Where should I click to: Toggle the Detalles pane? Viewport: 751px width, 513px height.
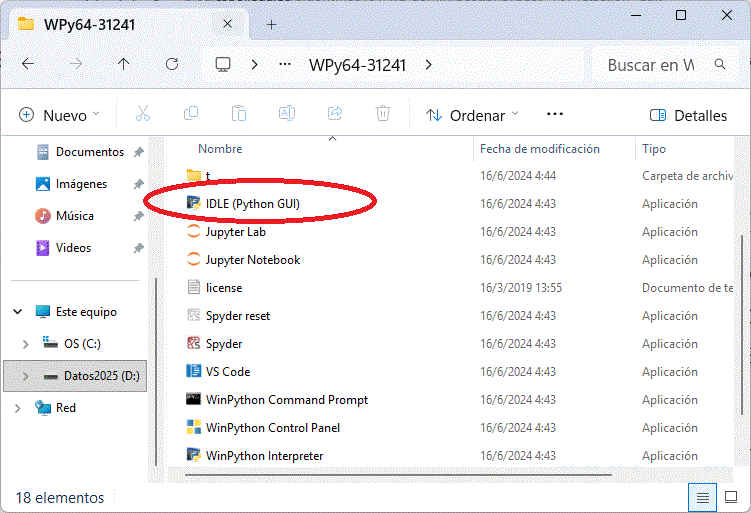[x=688, y=115]
